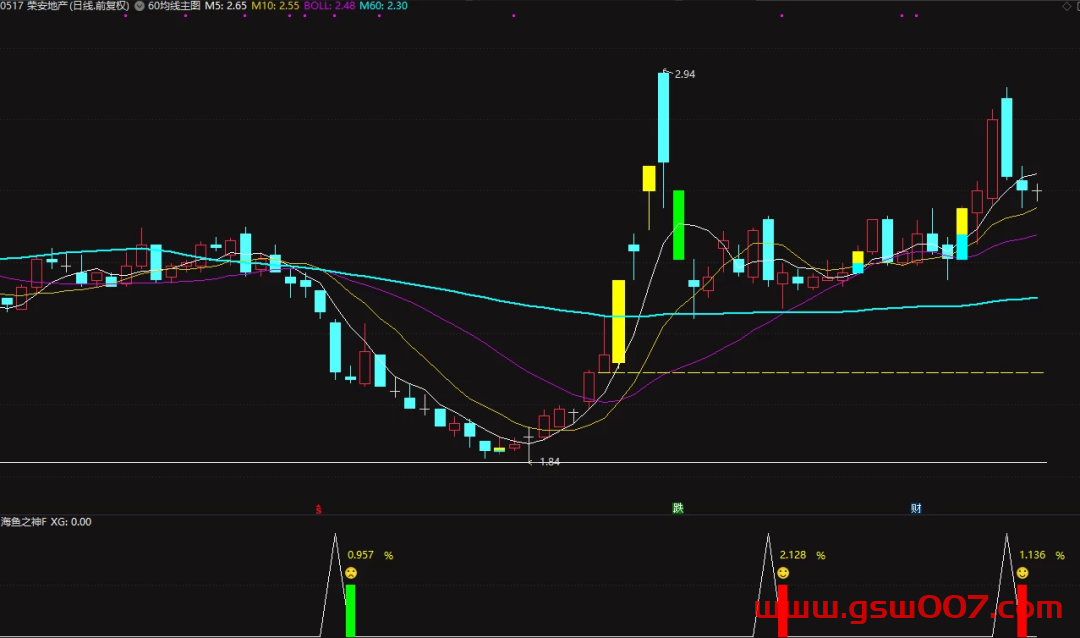Select the green candlestick in the main chart

click(x=678, y=225)
